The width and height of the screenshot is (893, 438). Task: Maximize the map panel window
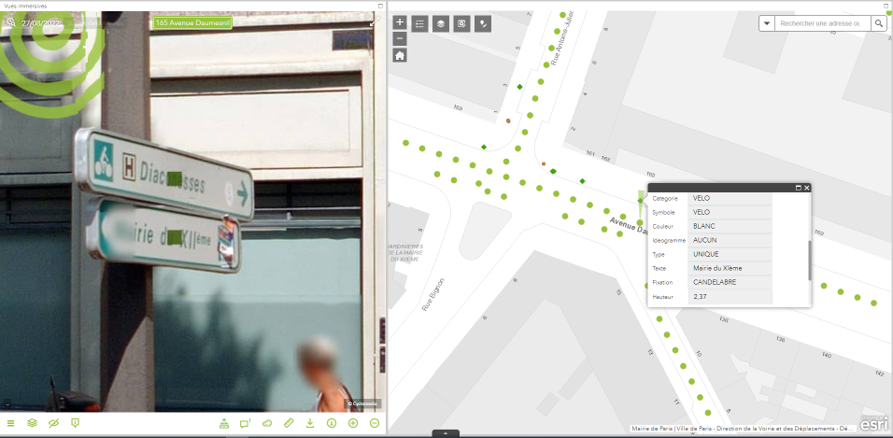(x=887, y=5)
